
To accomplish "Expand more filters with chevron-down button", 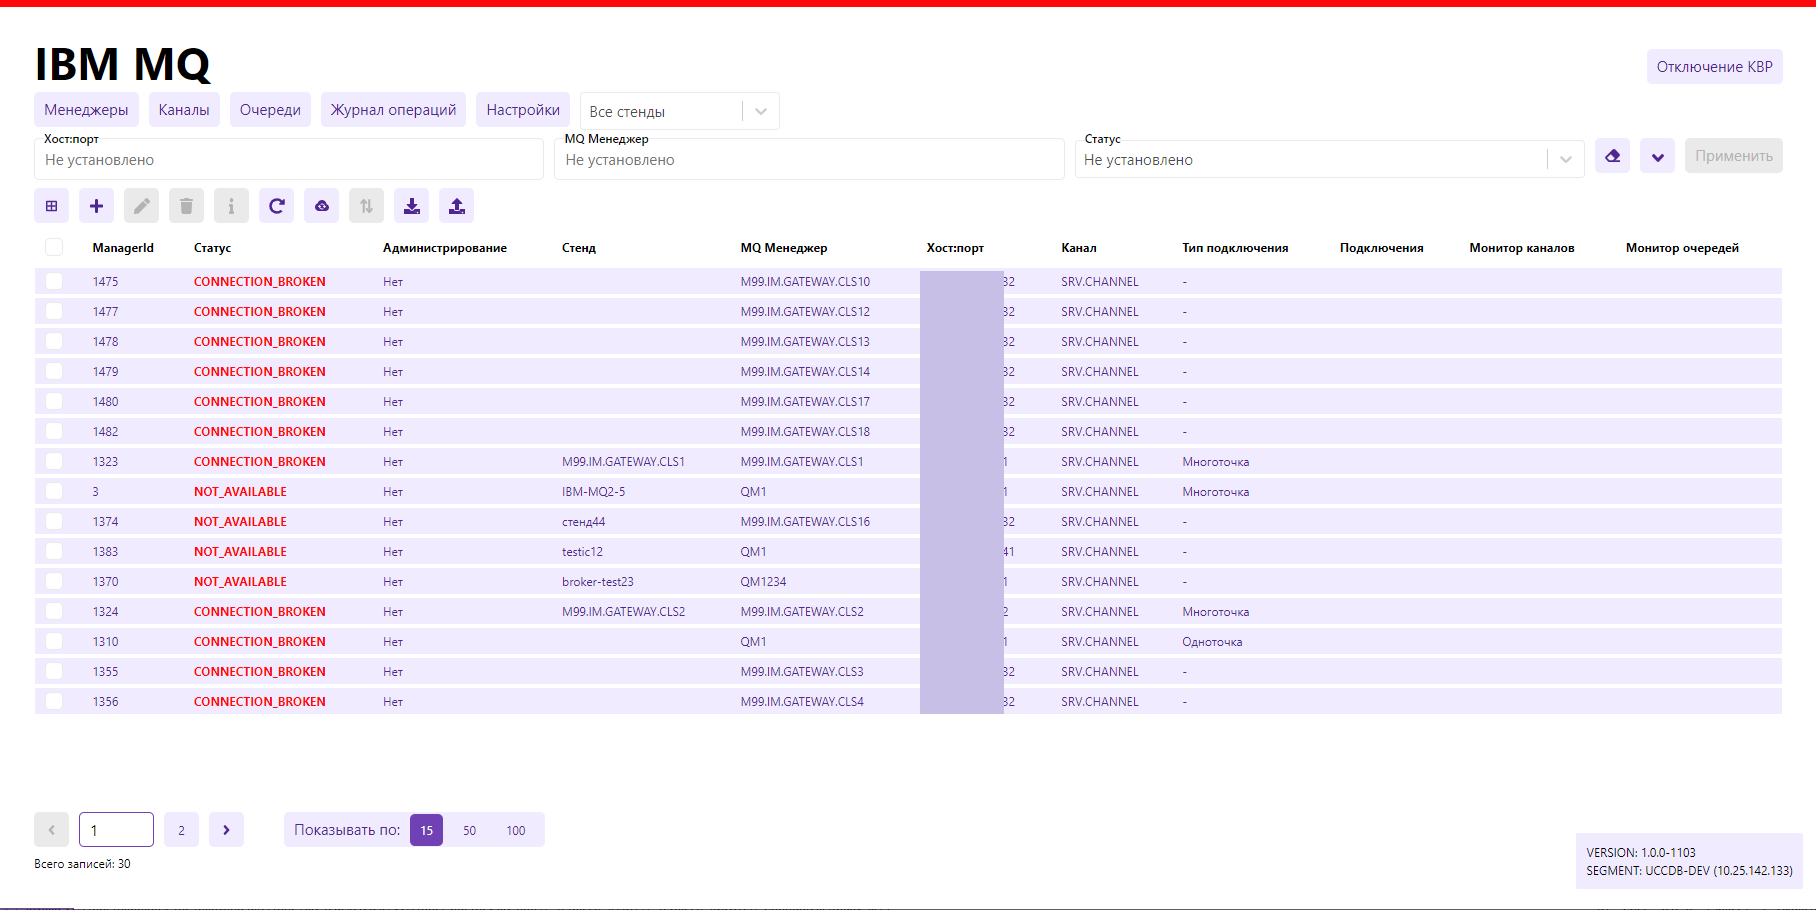I will [1657, 156].
